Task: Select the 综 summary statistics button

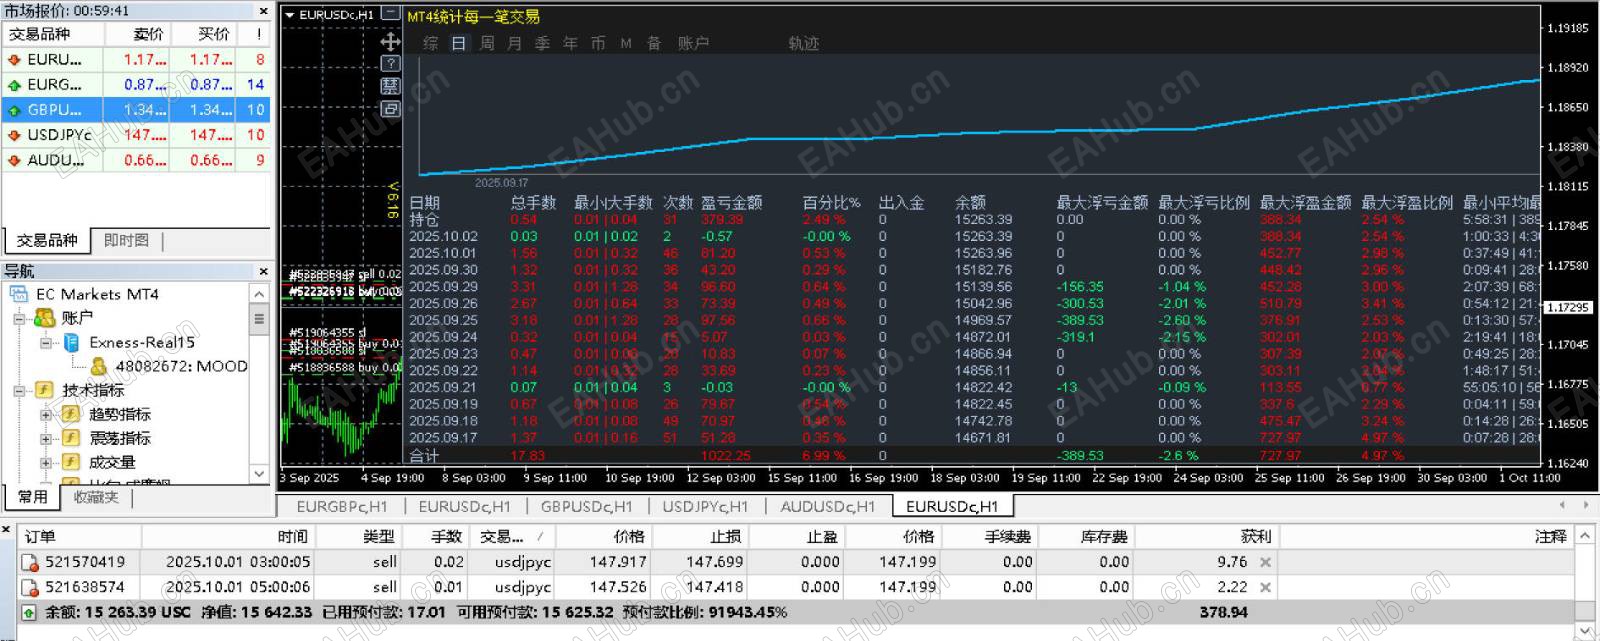Action: 431,43
